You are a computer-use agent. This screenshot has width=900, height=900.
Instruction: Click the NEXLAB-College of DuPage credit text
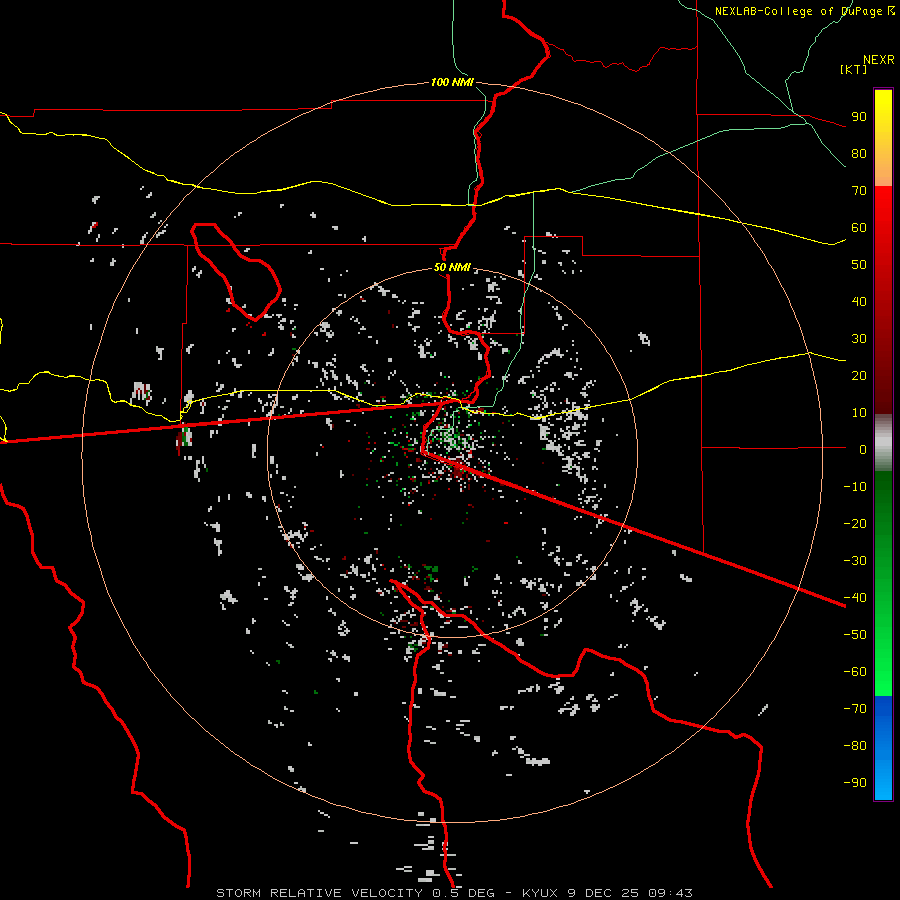[804, 11]
